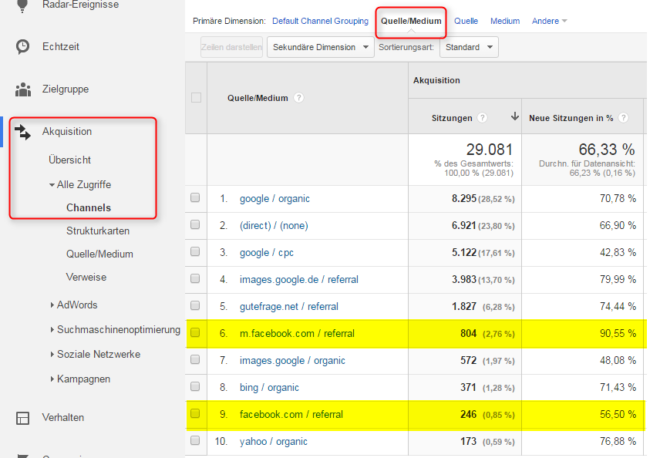The width and height of the screenshot is (660, 458).
Task: Switch to Quelle primary dimension
Action: click(466, 21)
